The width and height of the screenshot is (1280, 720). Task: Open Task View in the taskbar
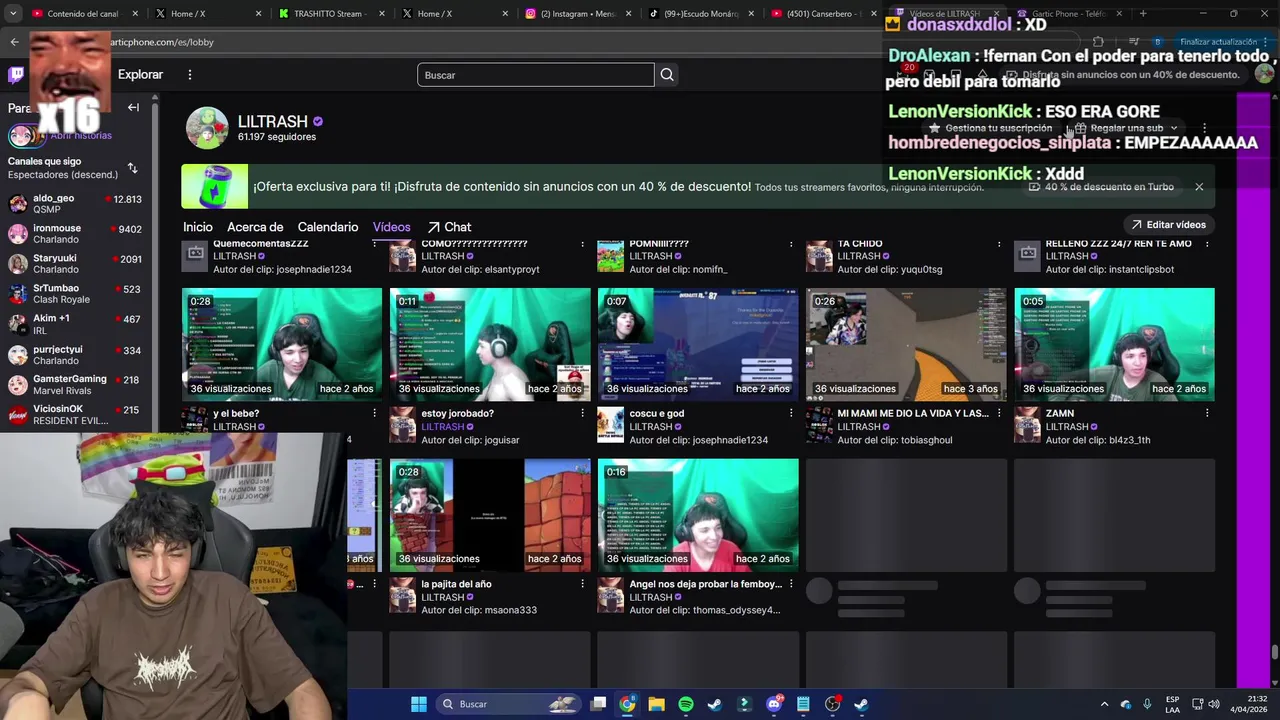click(598, 704)
